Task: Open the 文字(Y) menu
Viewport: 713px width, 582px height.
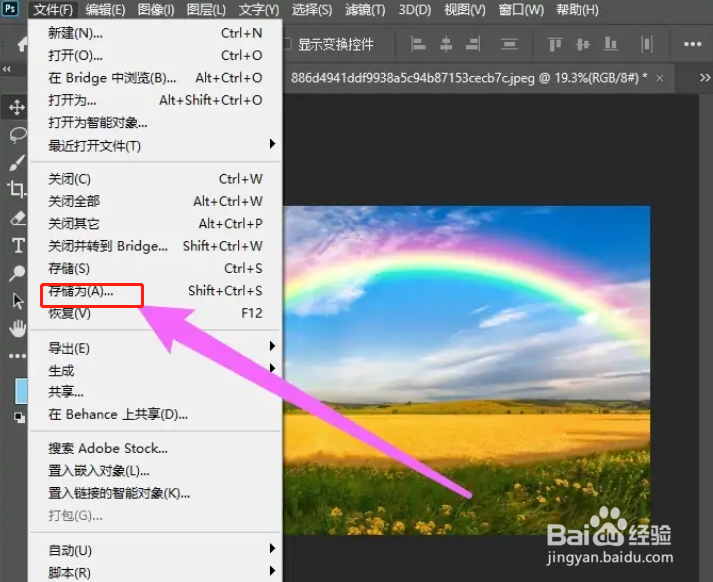Action: tap(259, 9)
